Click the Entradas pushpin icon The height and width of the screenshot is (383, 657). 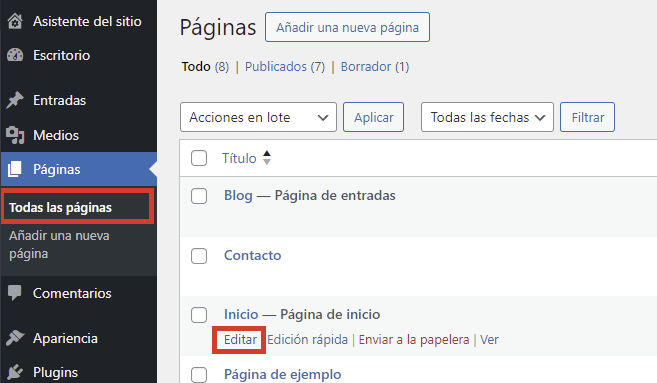pyautogui.click(x=15, y=100)
